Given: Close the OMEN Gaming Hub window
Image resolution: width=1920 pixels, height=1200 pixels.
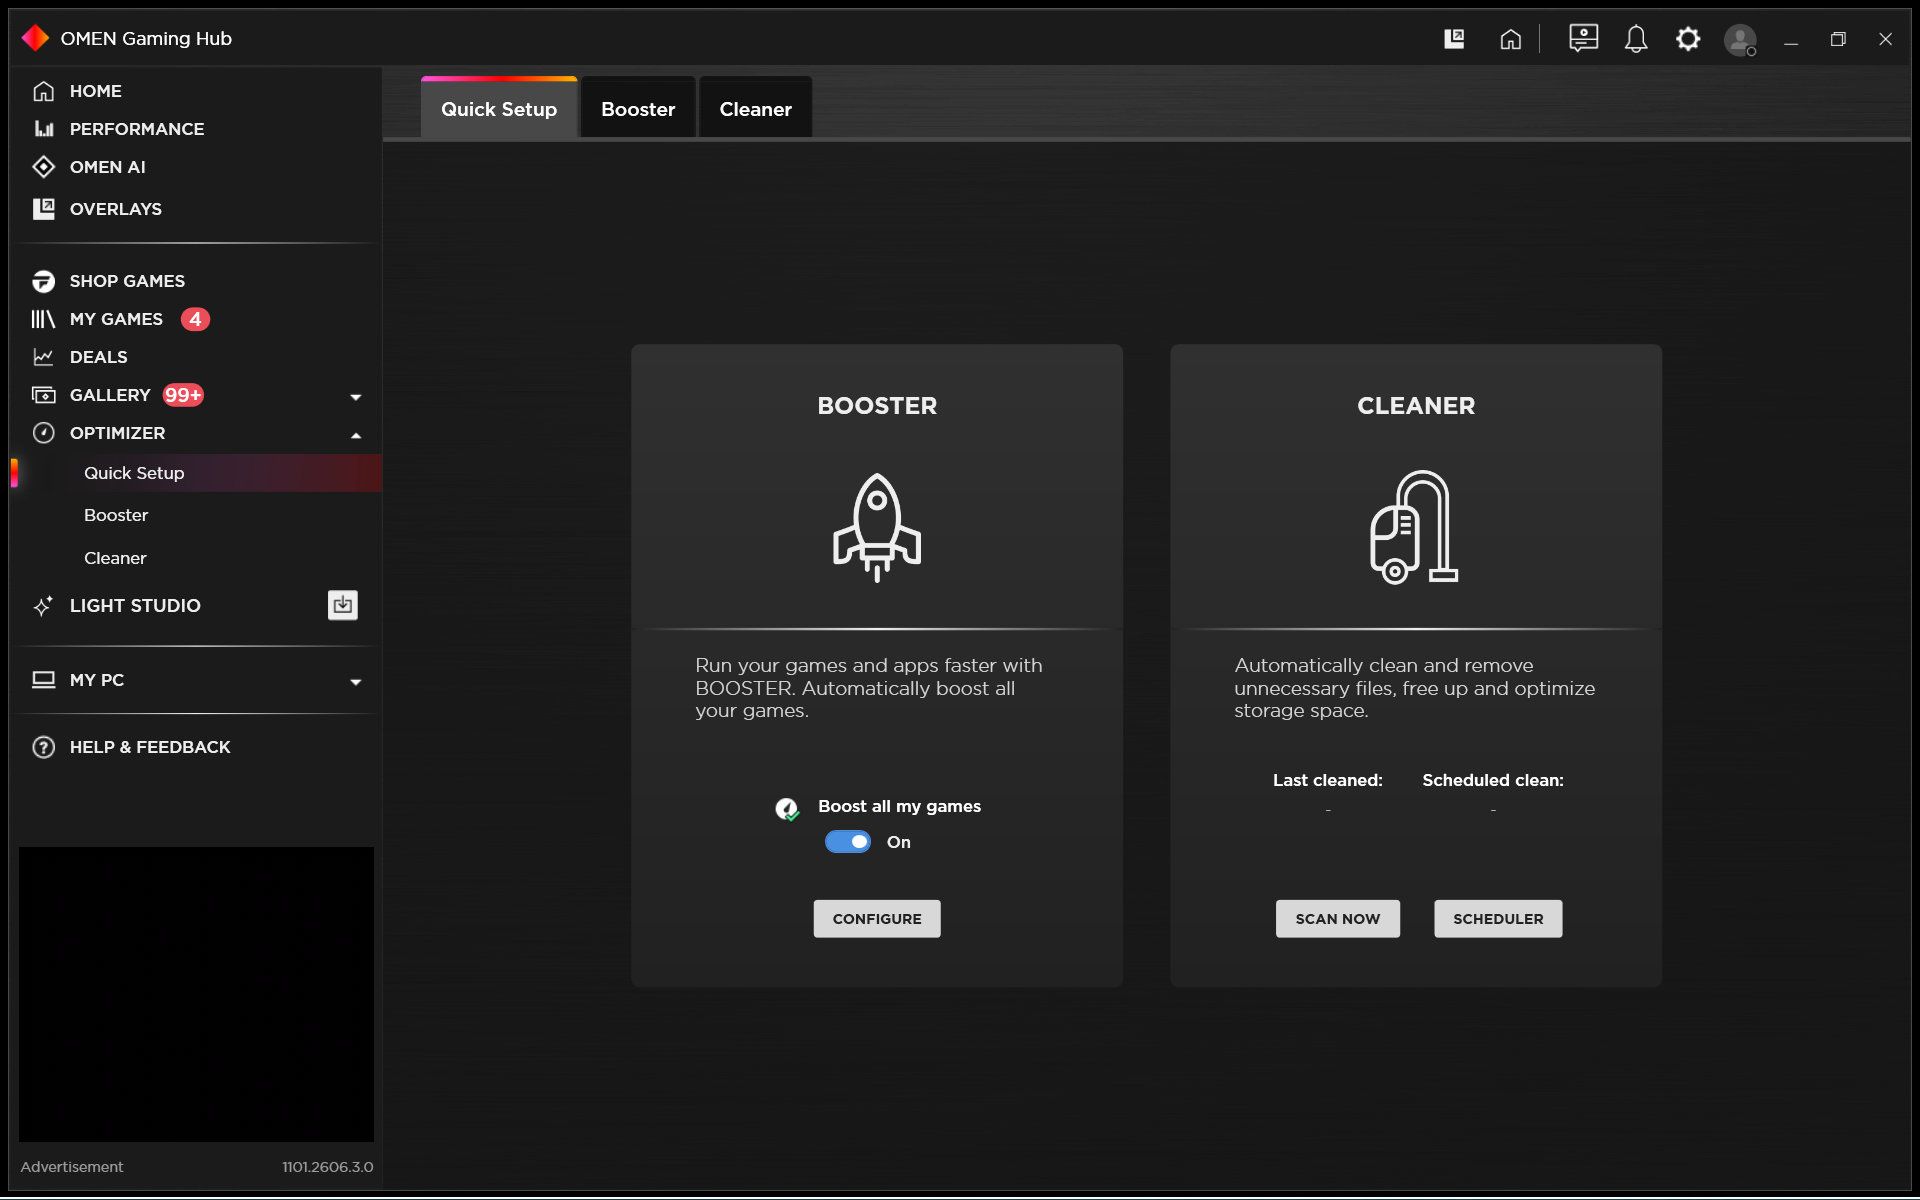Looking at the screenshot, I should (1885, 40).
